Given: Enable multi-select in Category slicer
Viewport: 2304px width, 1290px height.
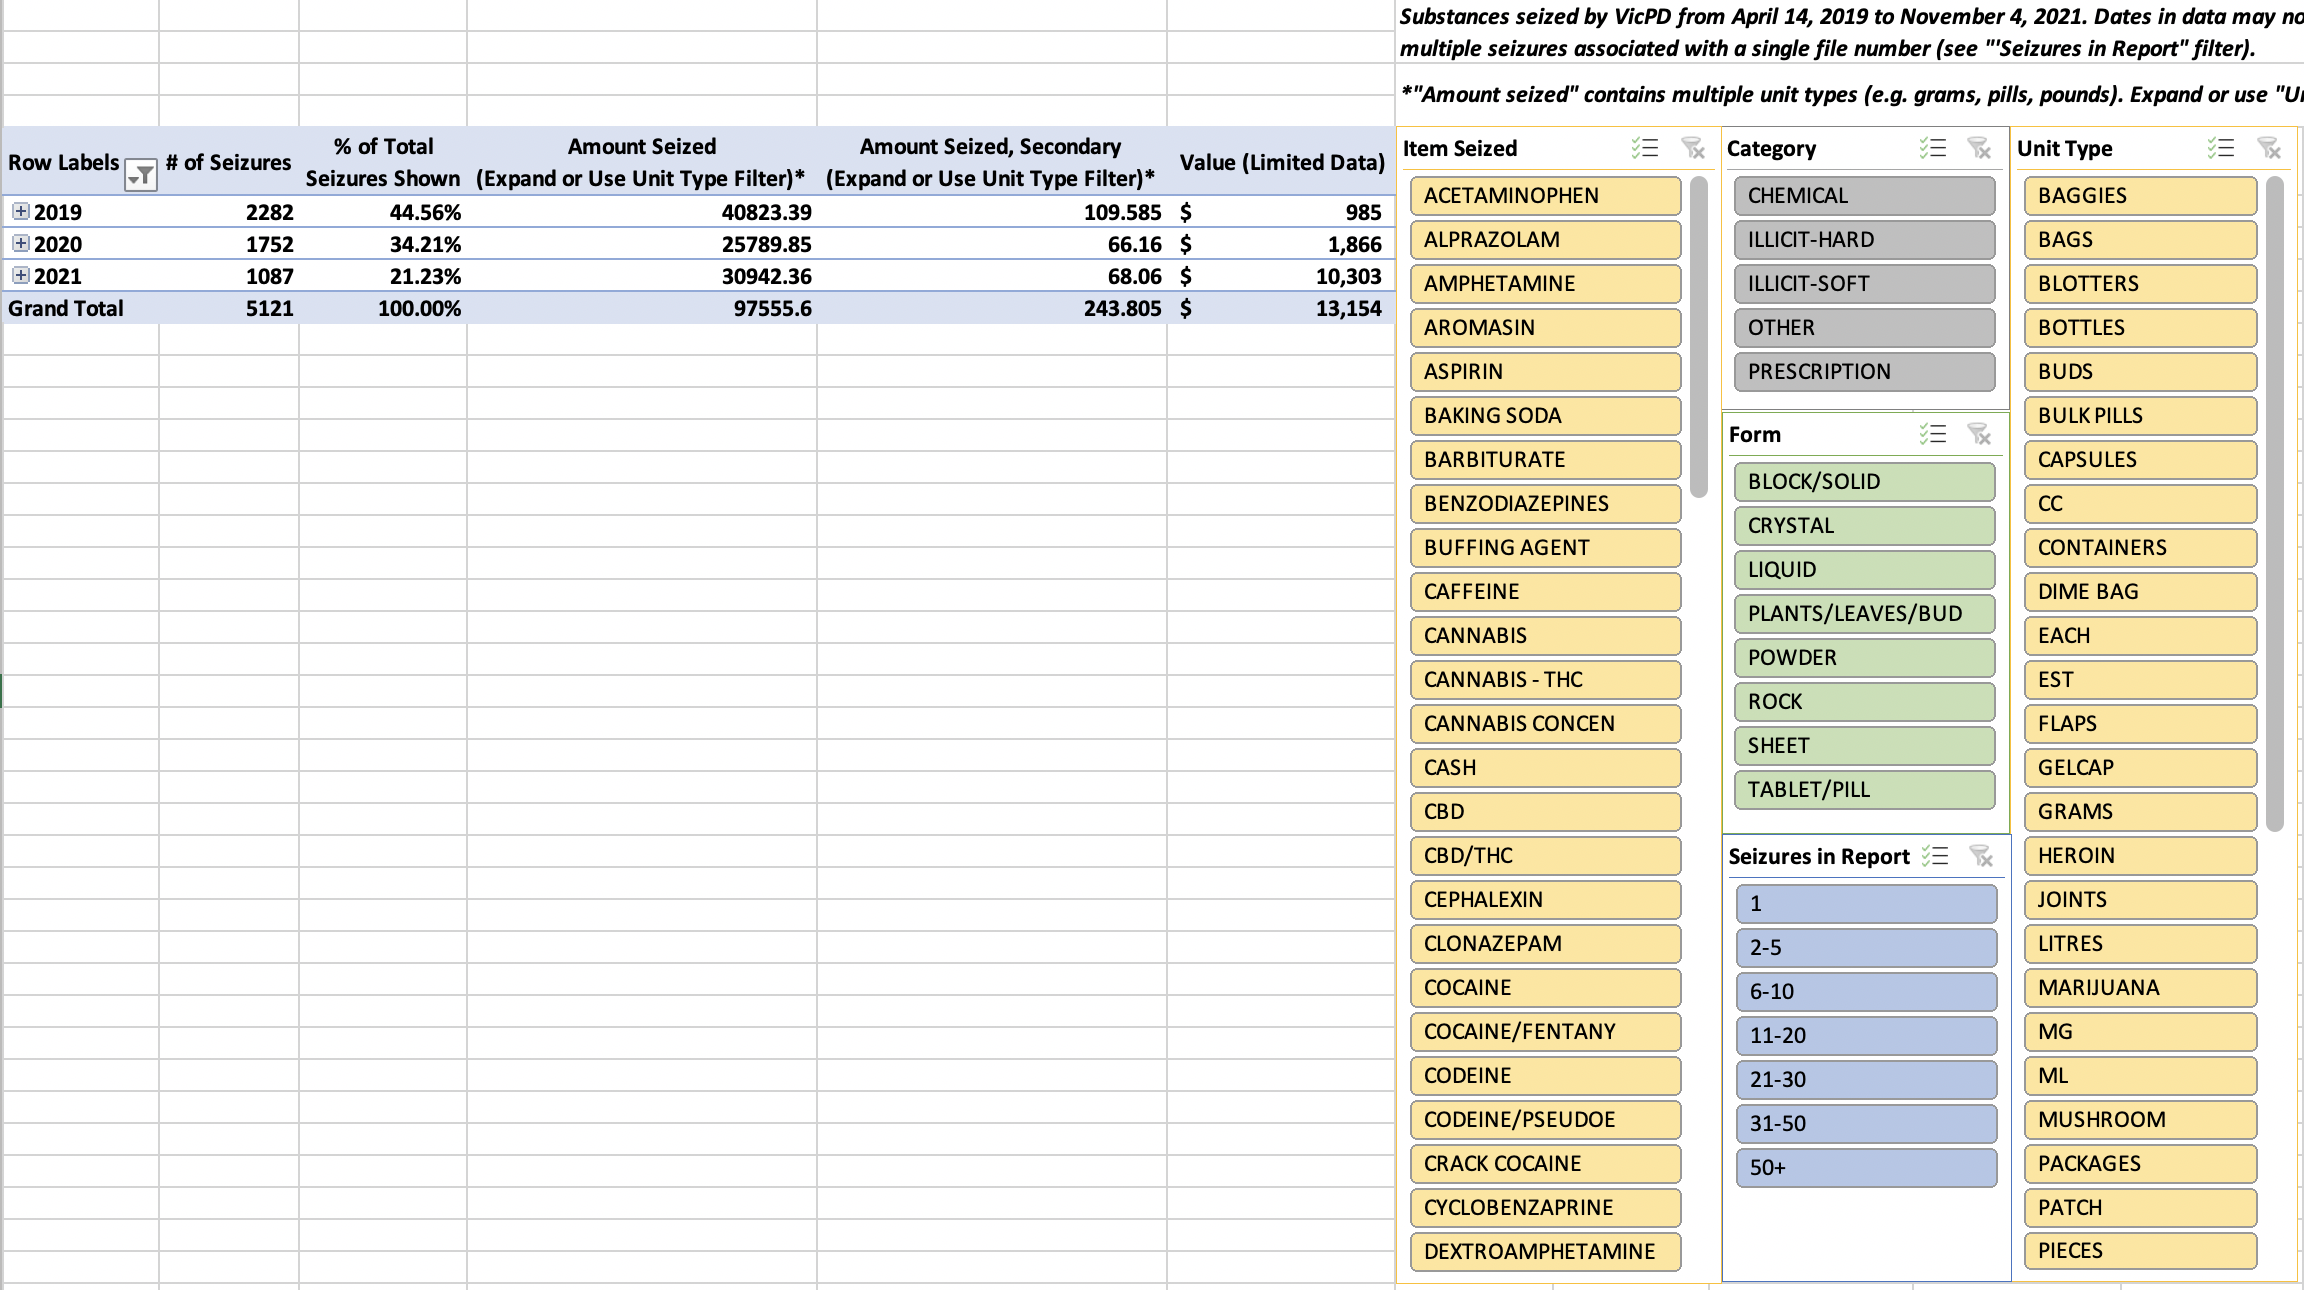Looking at the screenshot, I should coord(1932,148).
